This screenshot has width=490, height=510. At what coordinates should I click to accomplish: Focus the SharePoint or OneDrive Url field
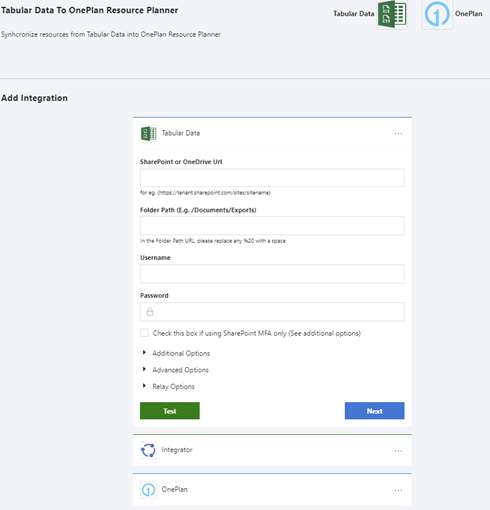[272, 178]
